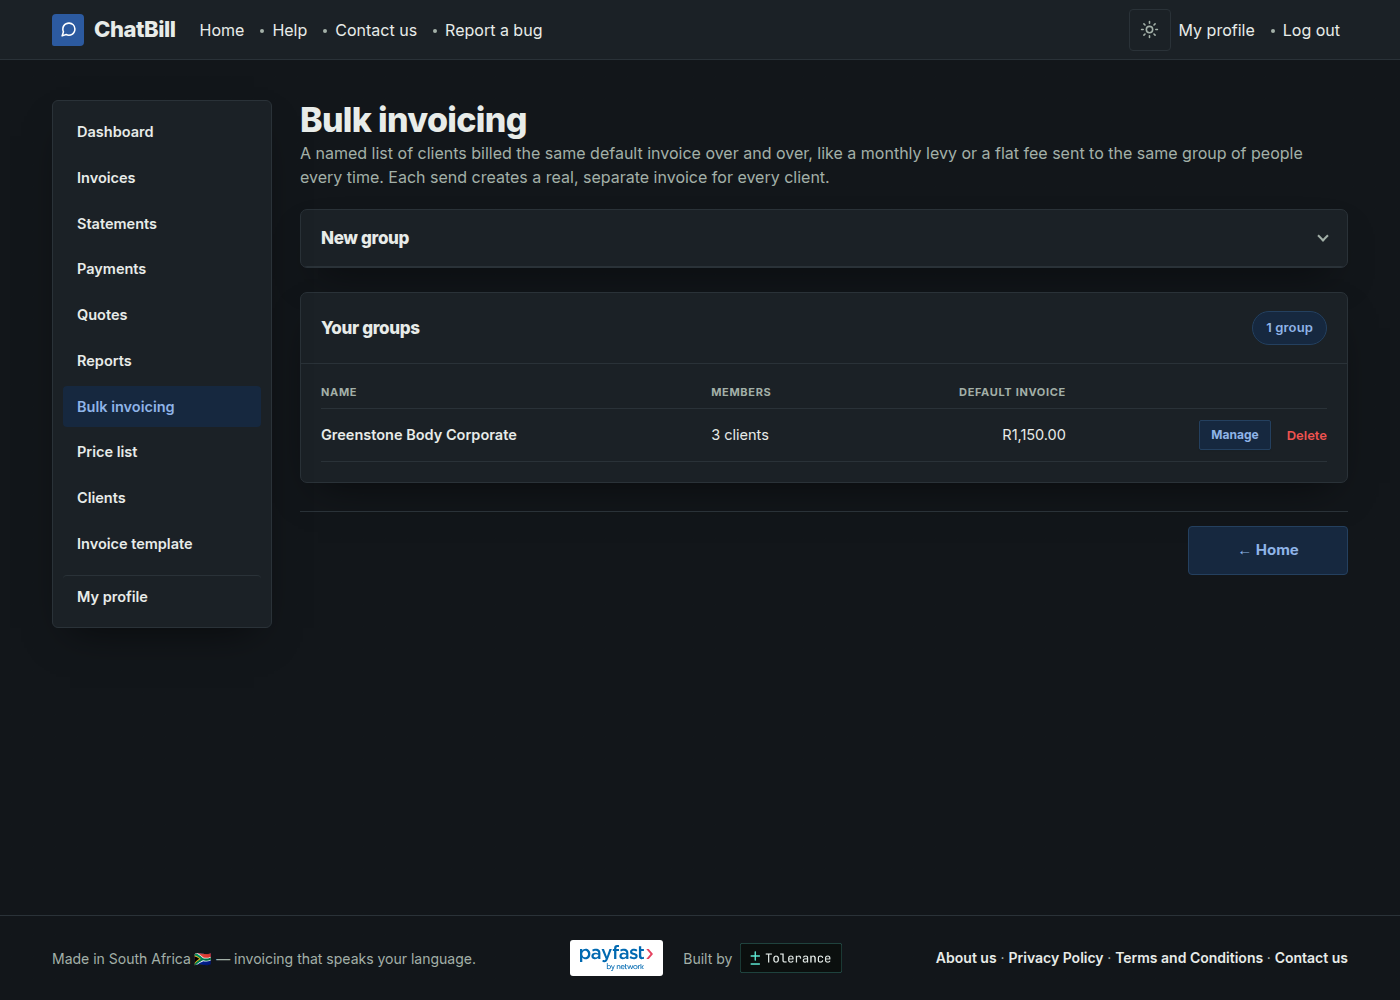1400x1000 pixels.
Task: Go to Clients in the sidebar
Action: (x=162, y=498)
